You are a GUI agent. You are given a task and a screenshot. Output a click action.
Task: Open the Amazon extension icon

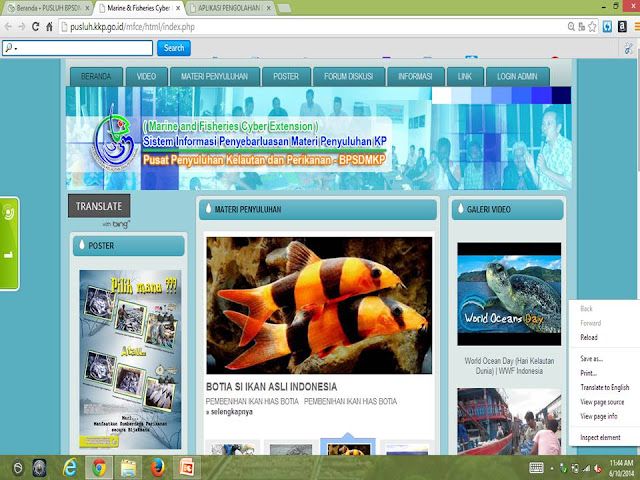pyautogui.click(x=622, y=27)
